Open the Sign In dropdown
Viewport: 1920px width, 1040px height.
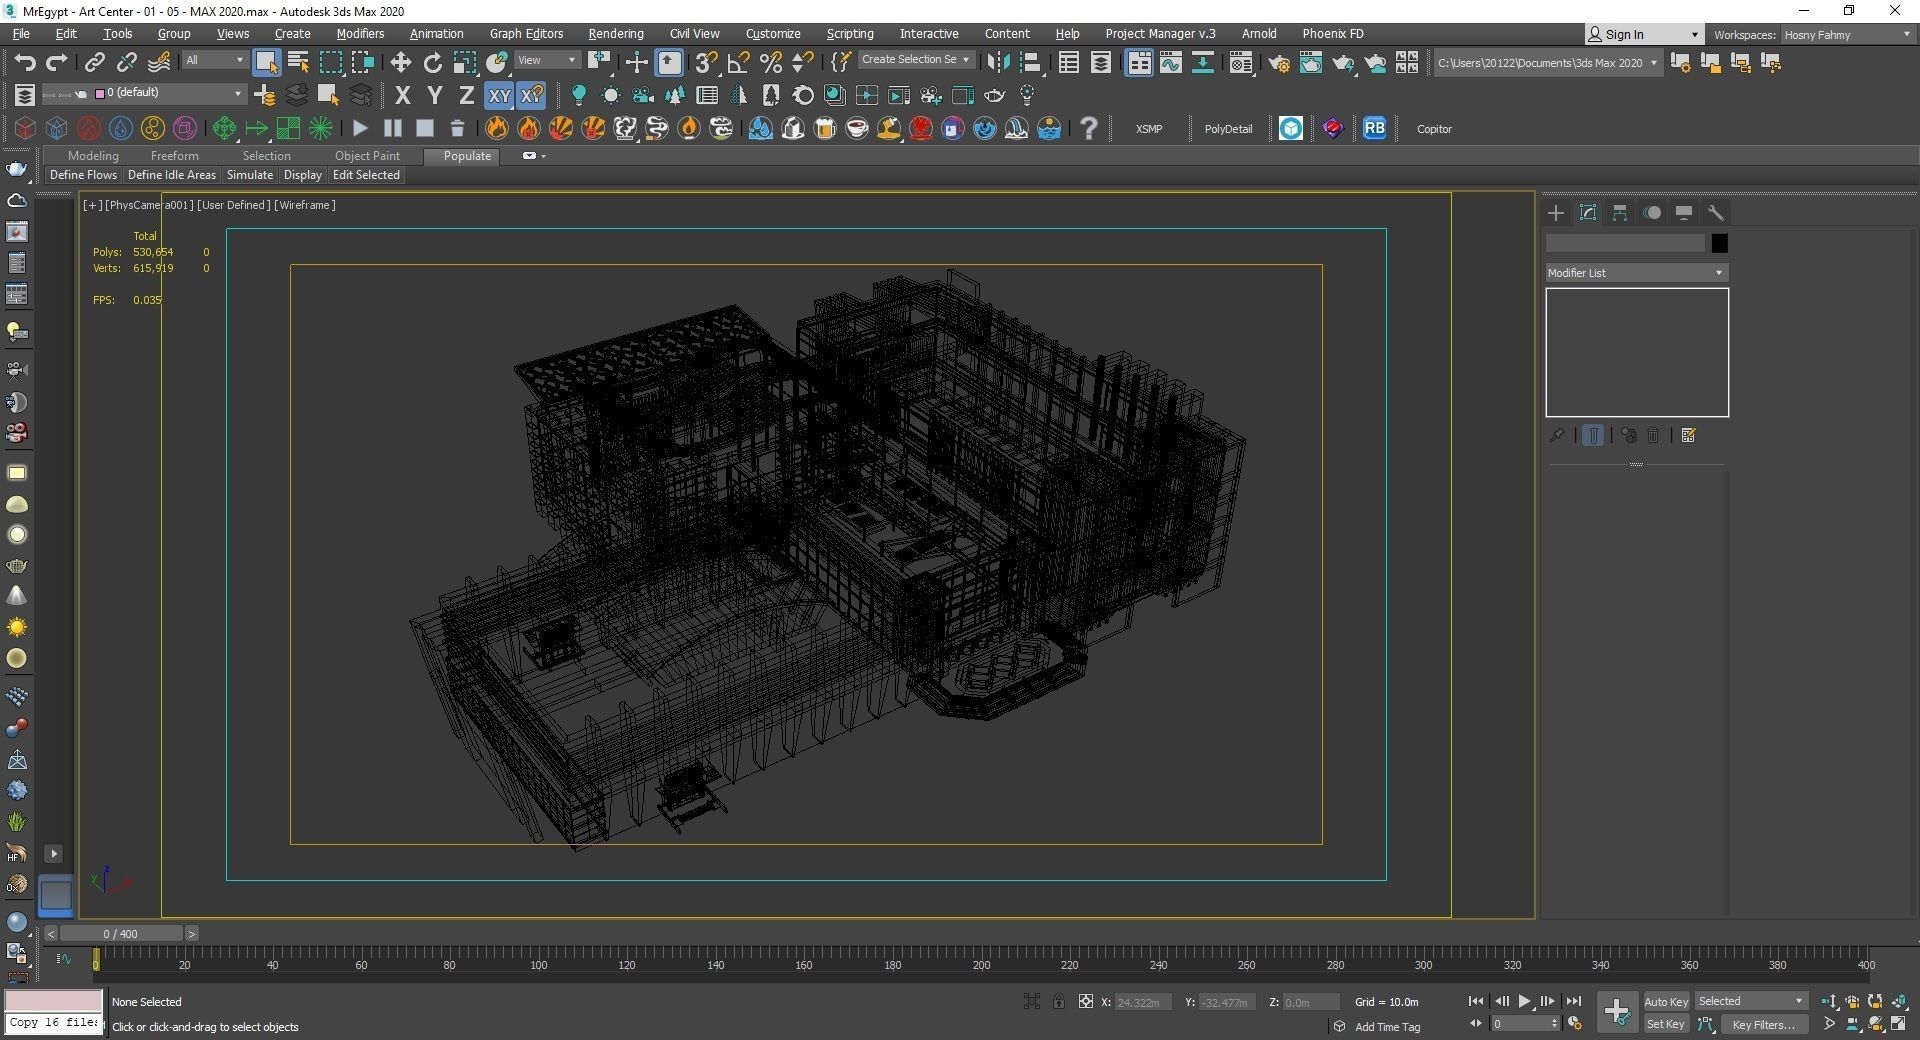coord(1643,34)
